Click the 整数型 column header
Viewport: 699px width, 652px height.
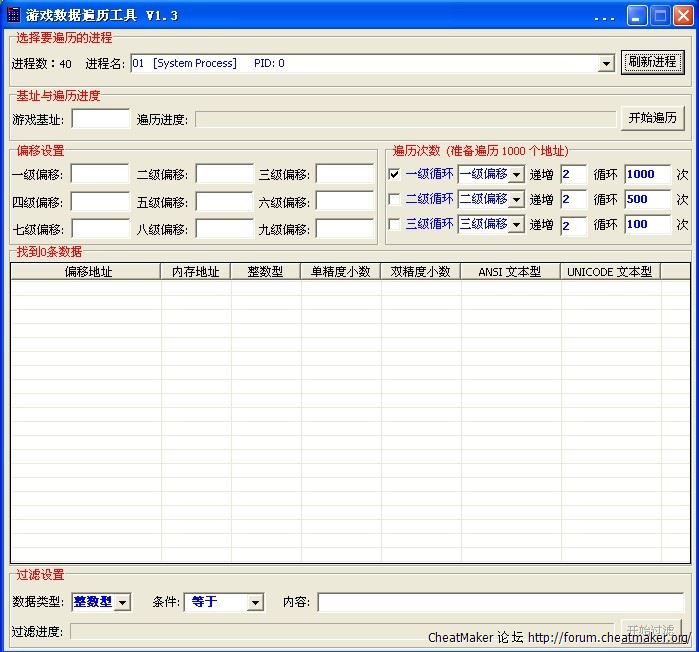point(266,271)
